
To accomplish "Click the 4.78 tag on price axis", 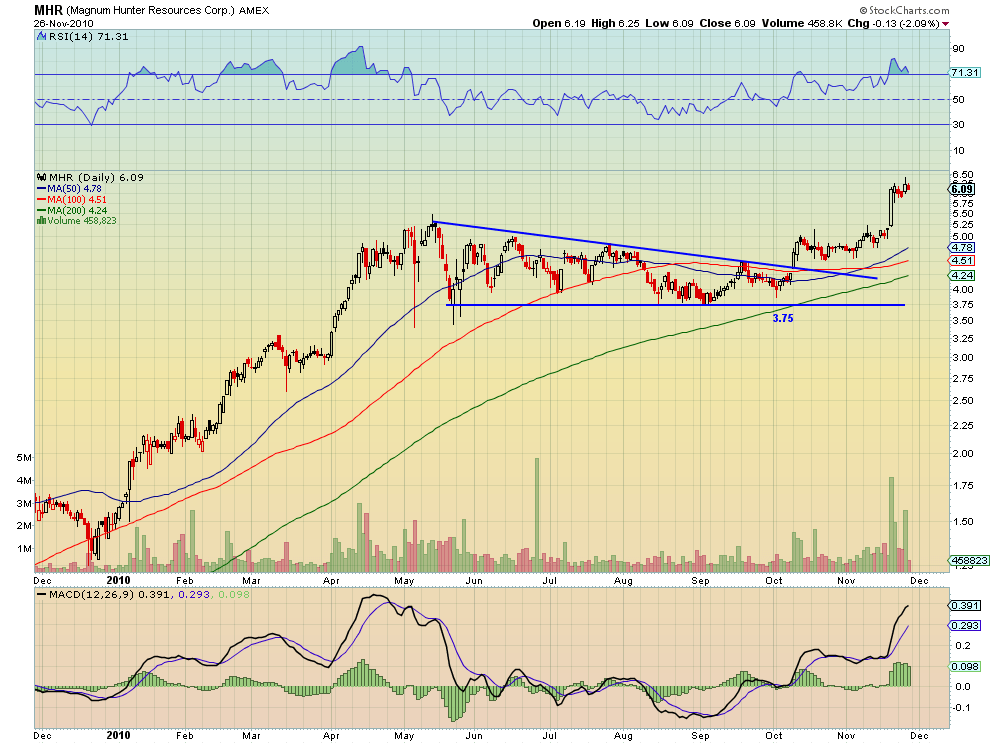I will point(963,248).
